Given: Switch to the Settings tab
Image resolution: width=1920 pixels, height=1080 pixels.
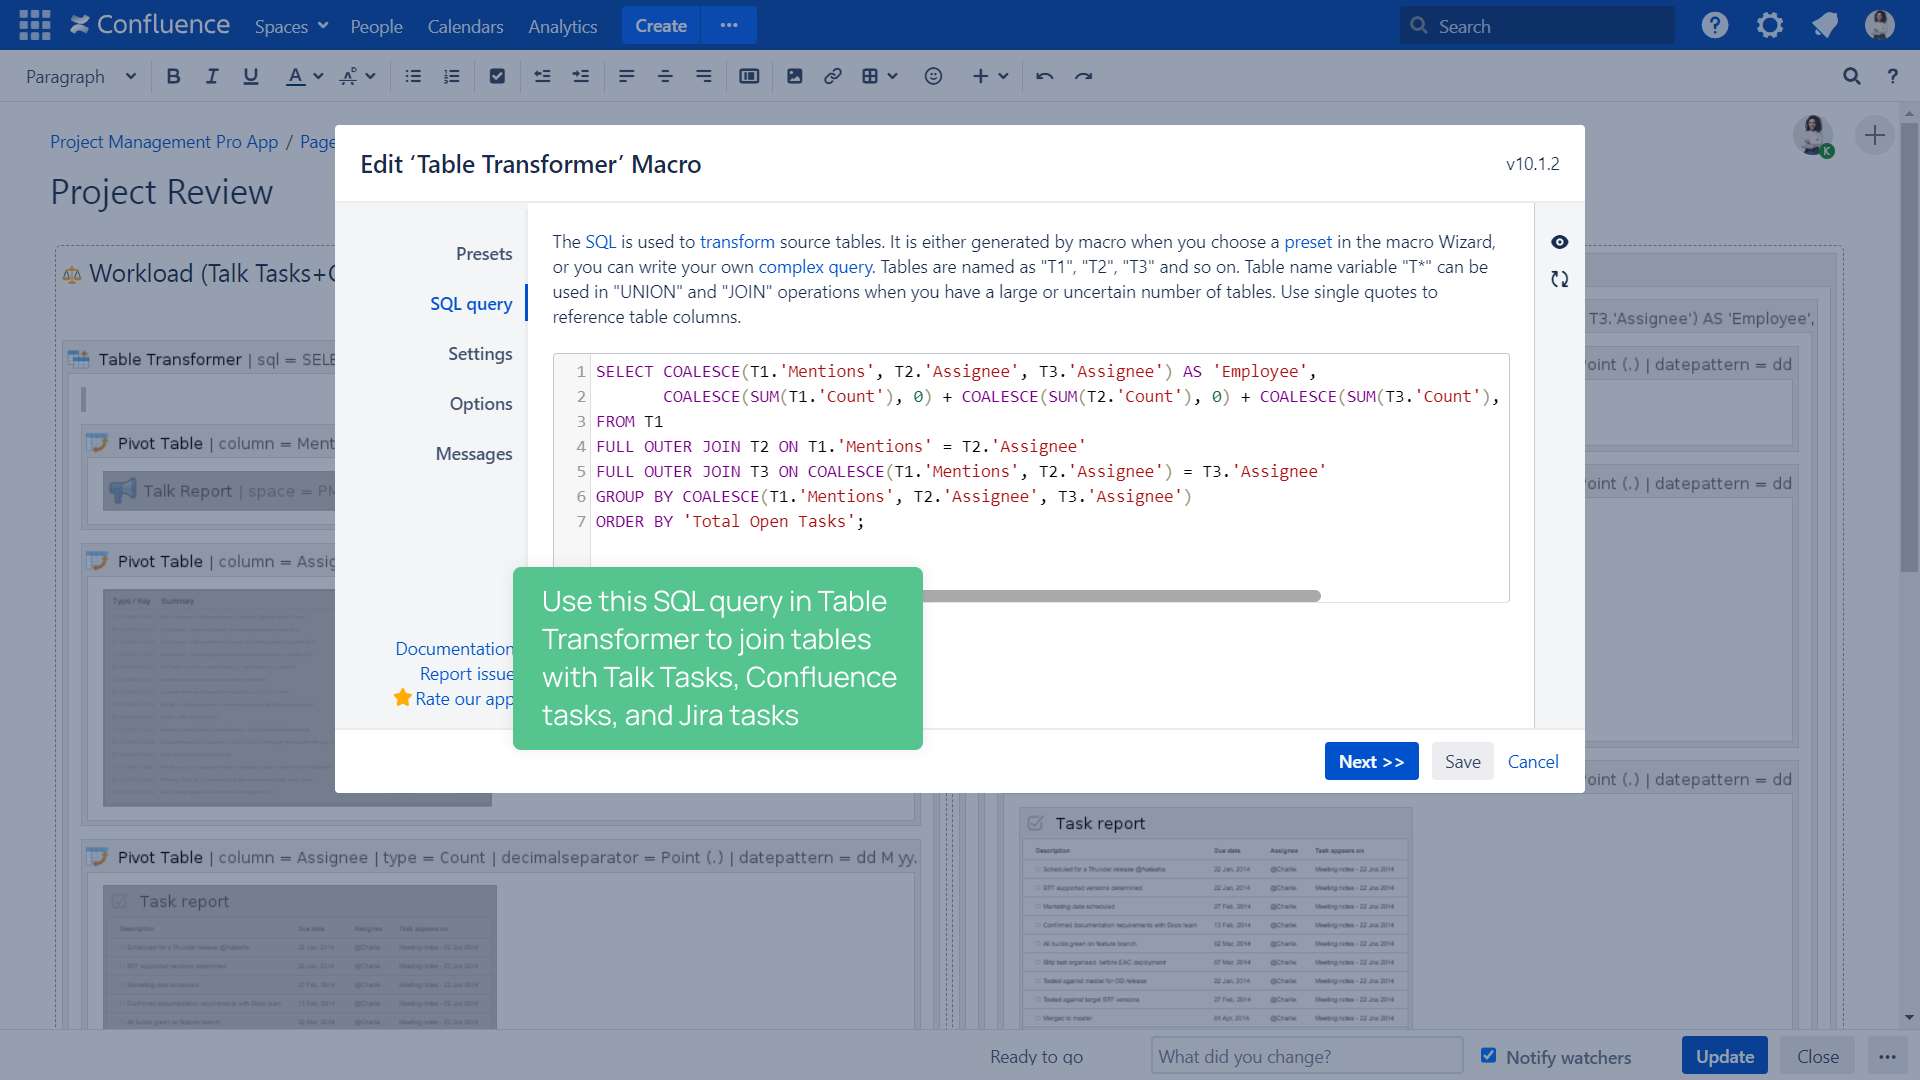Looking at the screenshot, I should (480, 354).
